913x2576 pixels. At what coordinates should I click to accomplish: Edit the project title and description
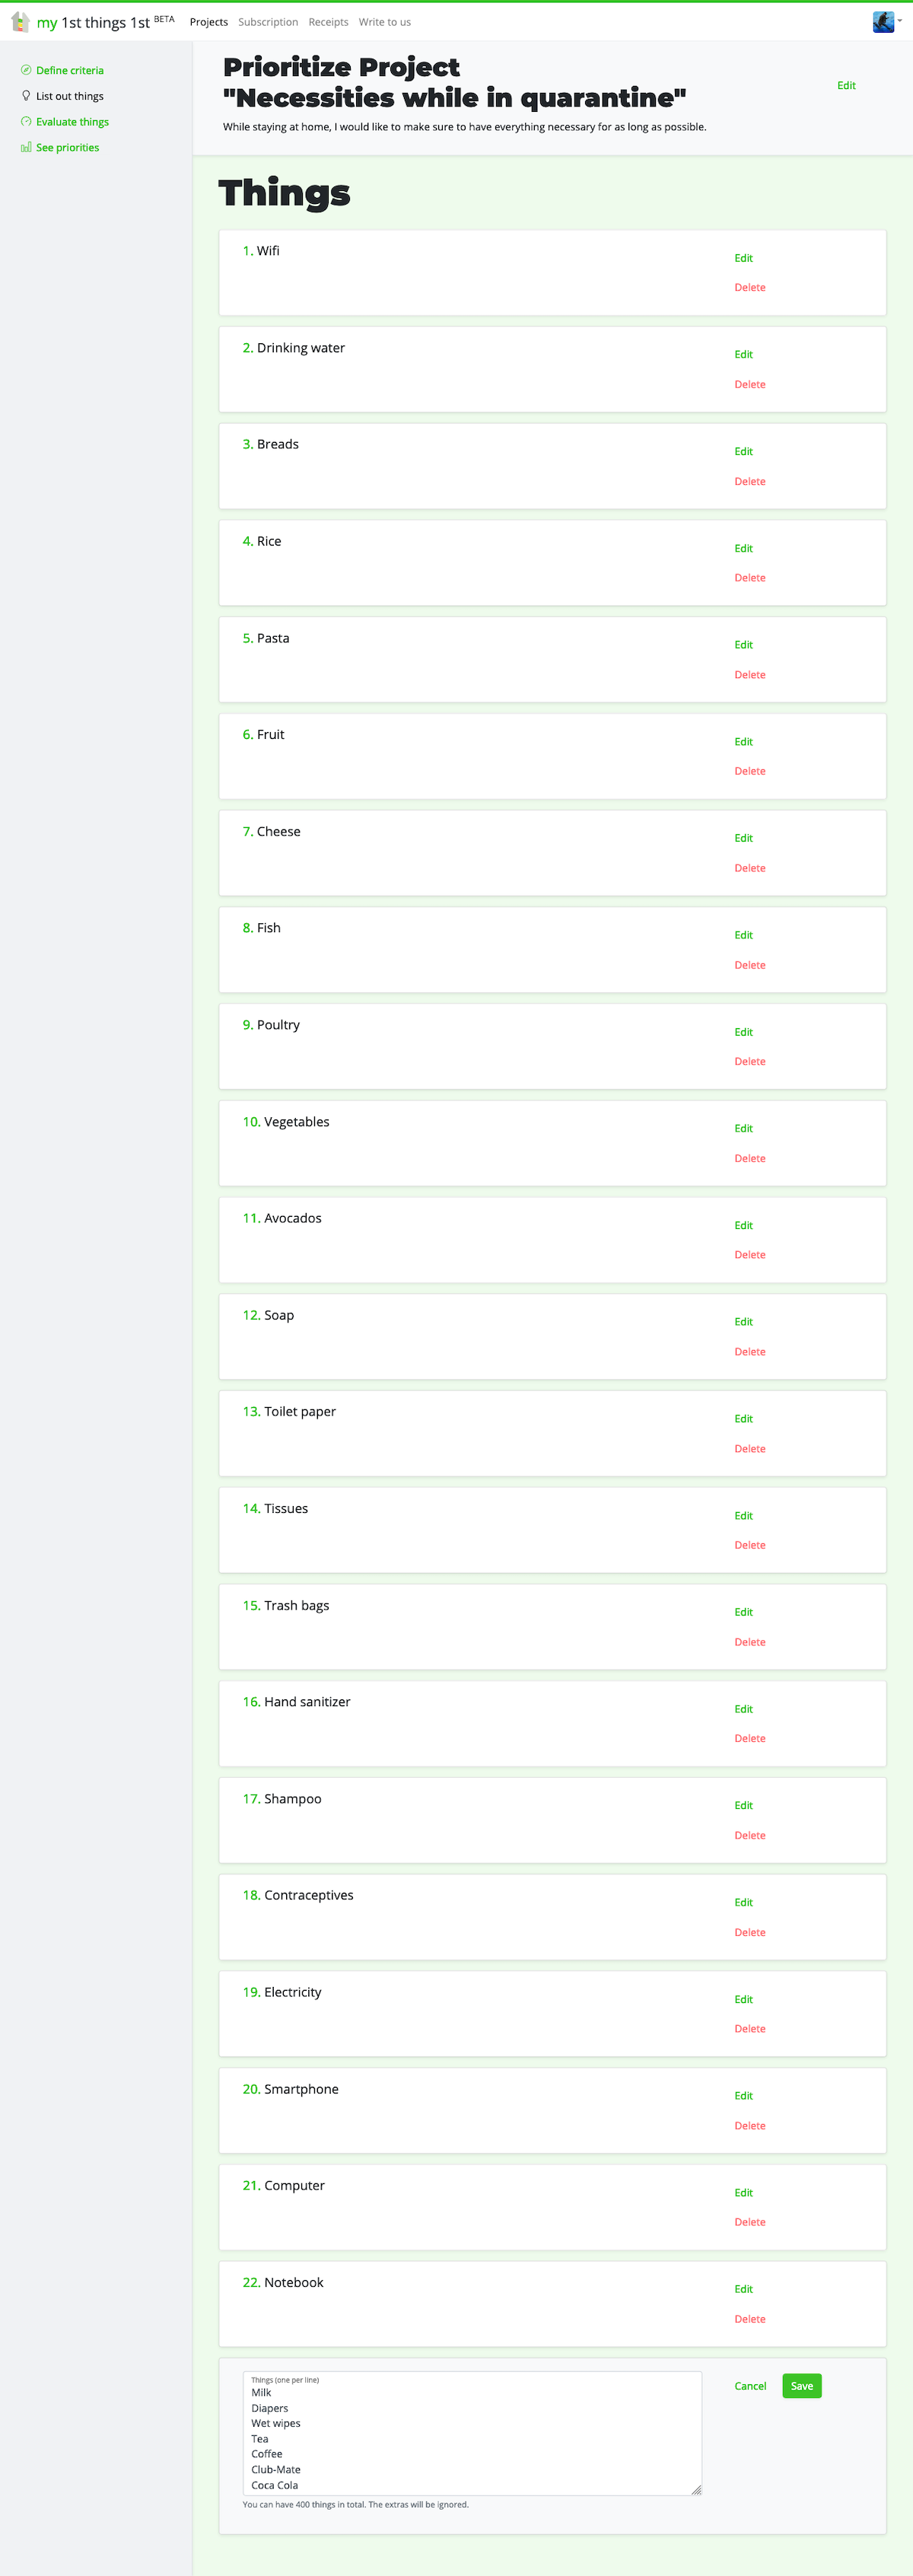(x=846, y=85)
